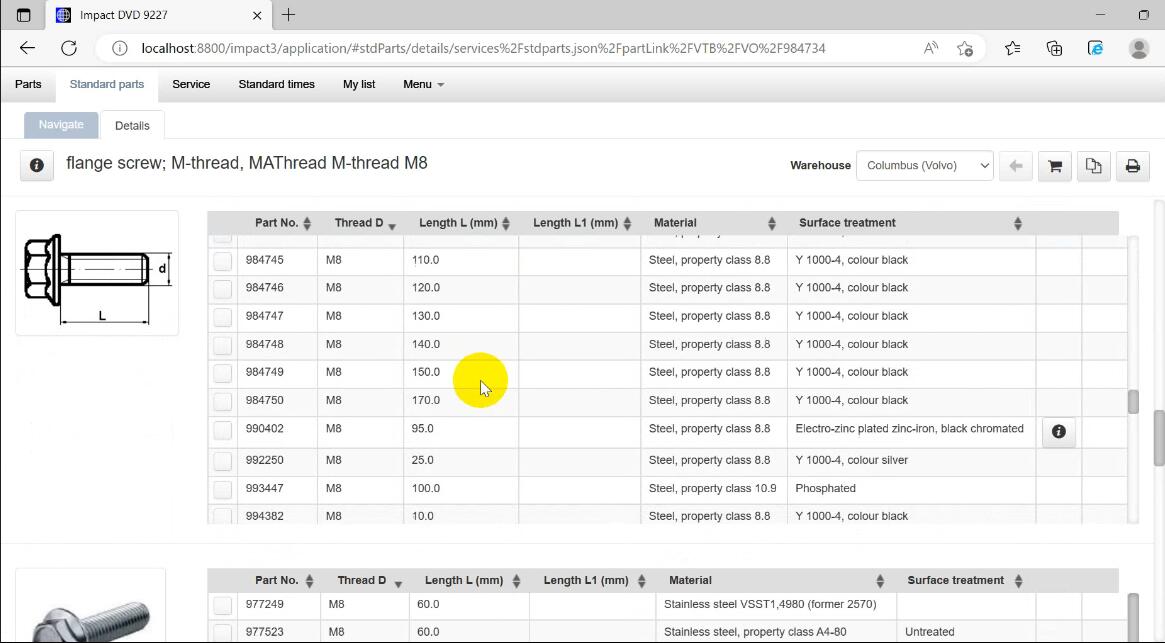
Task: Open the Warehouse dropdown showing Columbus (Volvo)
Action: (924, 166)
